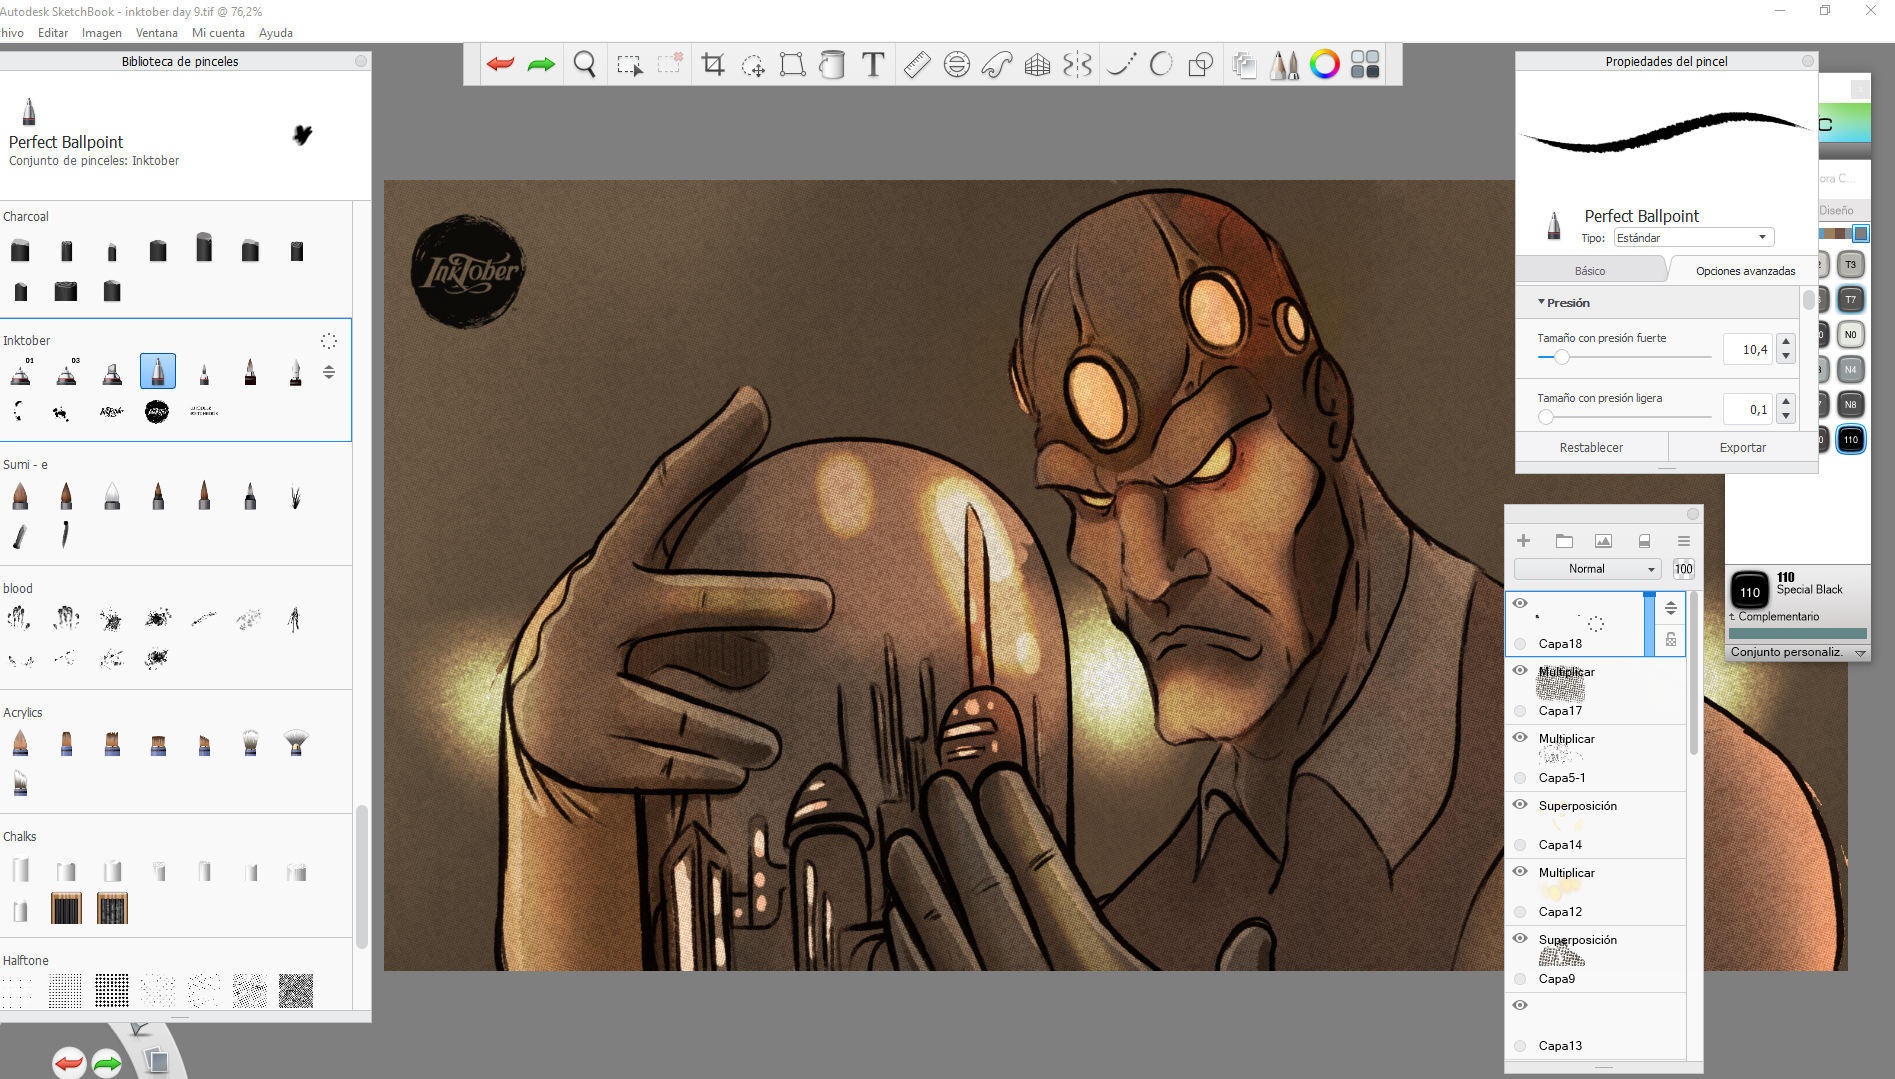Open the Ventana menu
1895x1079 pixels.
156,33
